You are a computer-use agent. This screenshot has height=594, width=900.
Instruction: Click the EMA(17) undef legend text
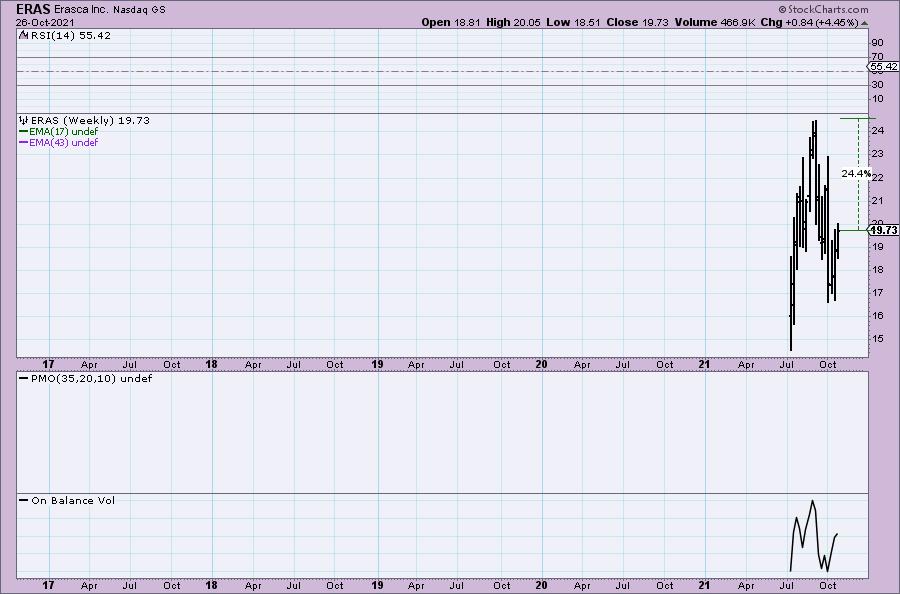coord(63,131)
